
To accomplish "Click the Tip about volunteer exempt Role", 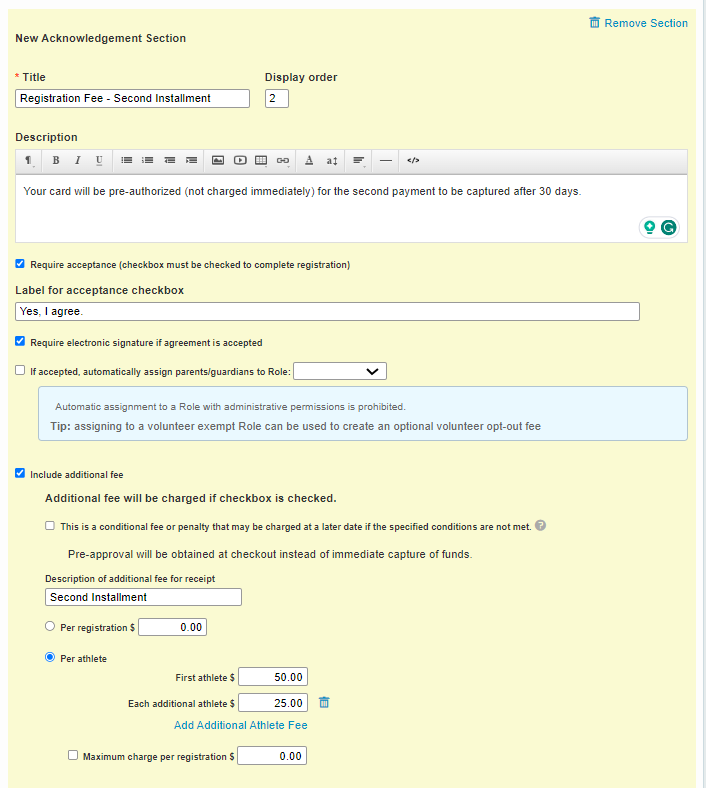I will point(295,426).
